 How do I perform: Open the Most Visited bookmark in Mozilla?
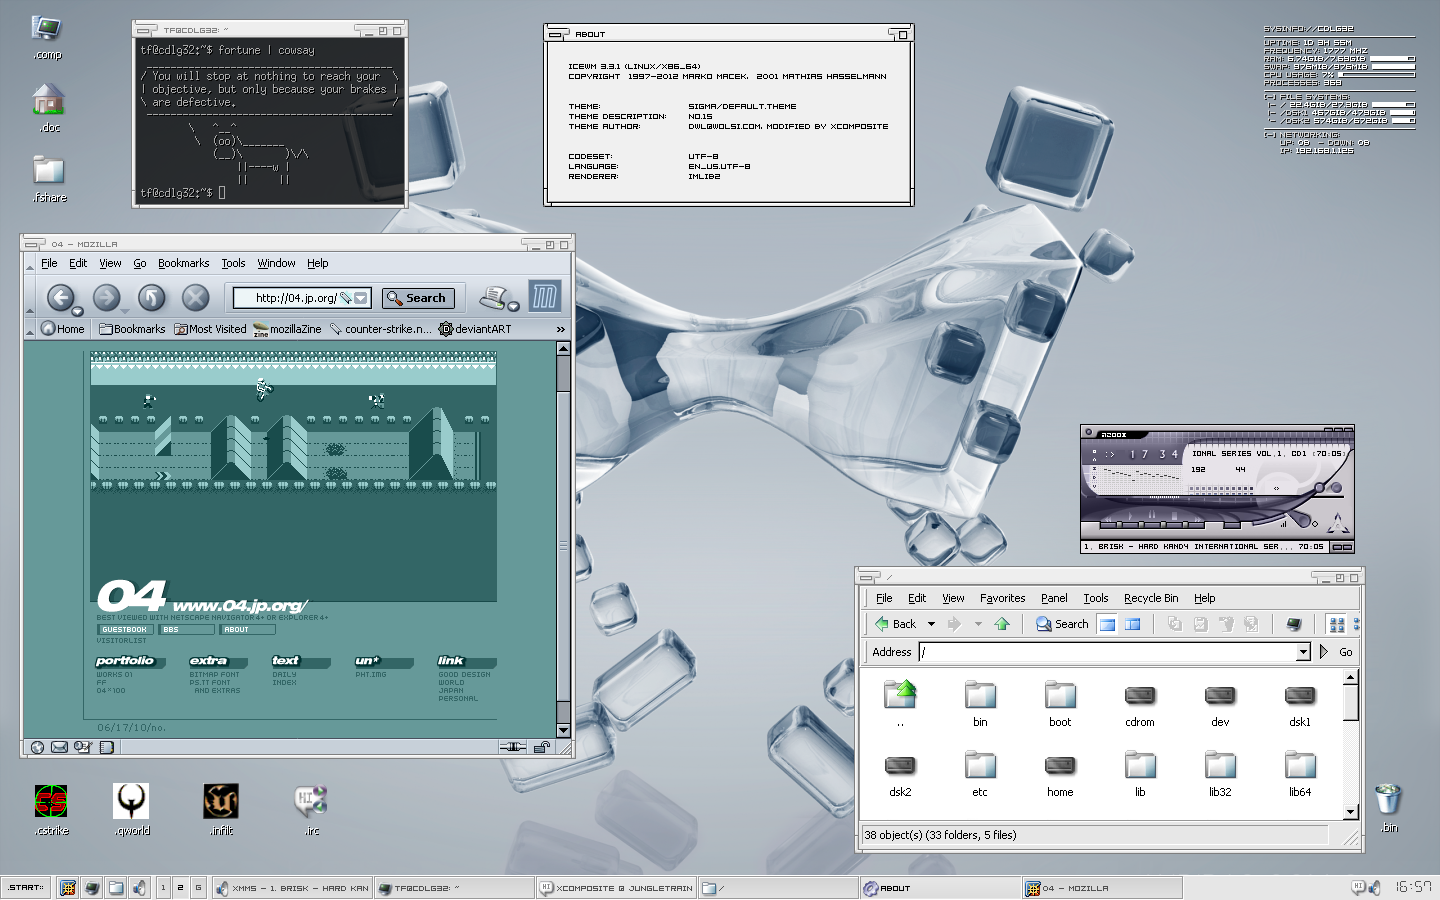[x=210, y=328]
